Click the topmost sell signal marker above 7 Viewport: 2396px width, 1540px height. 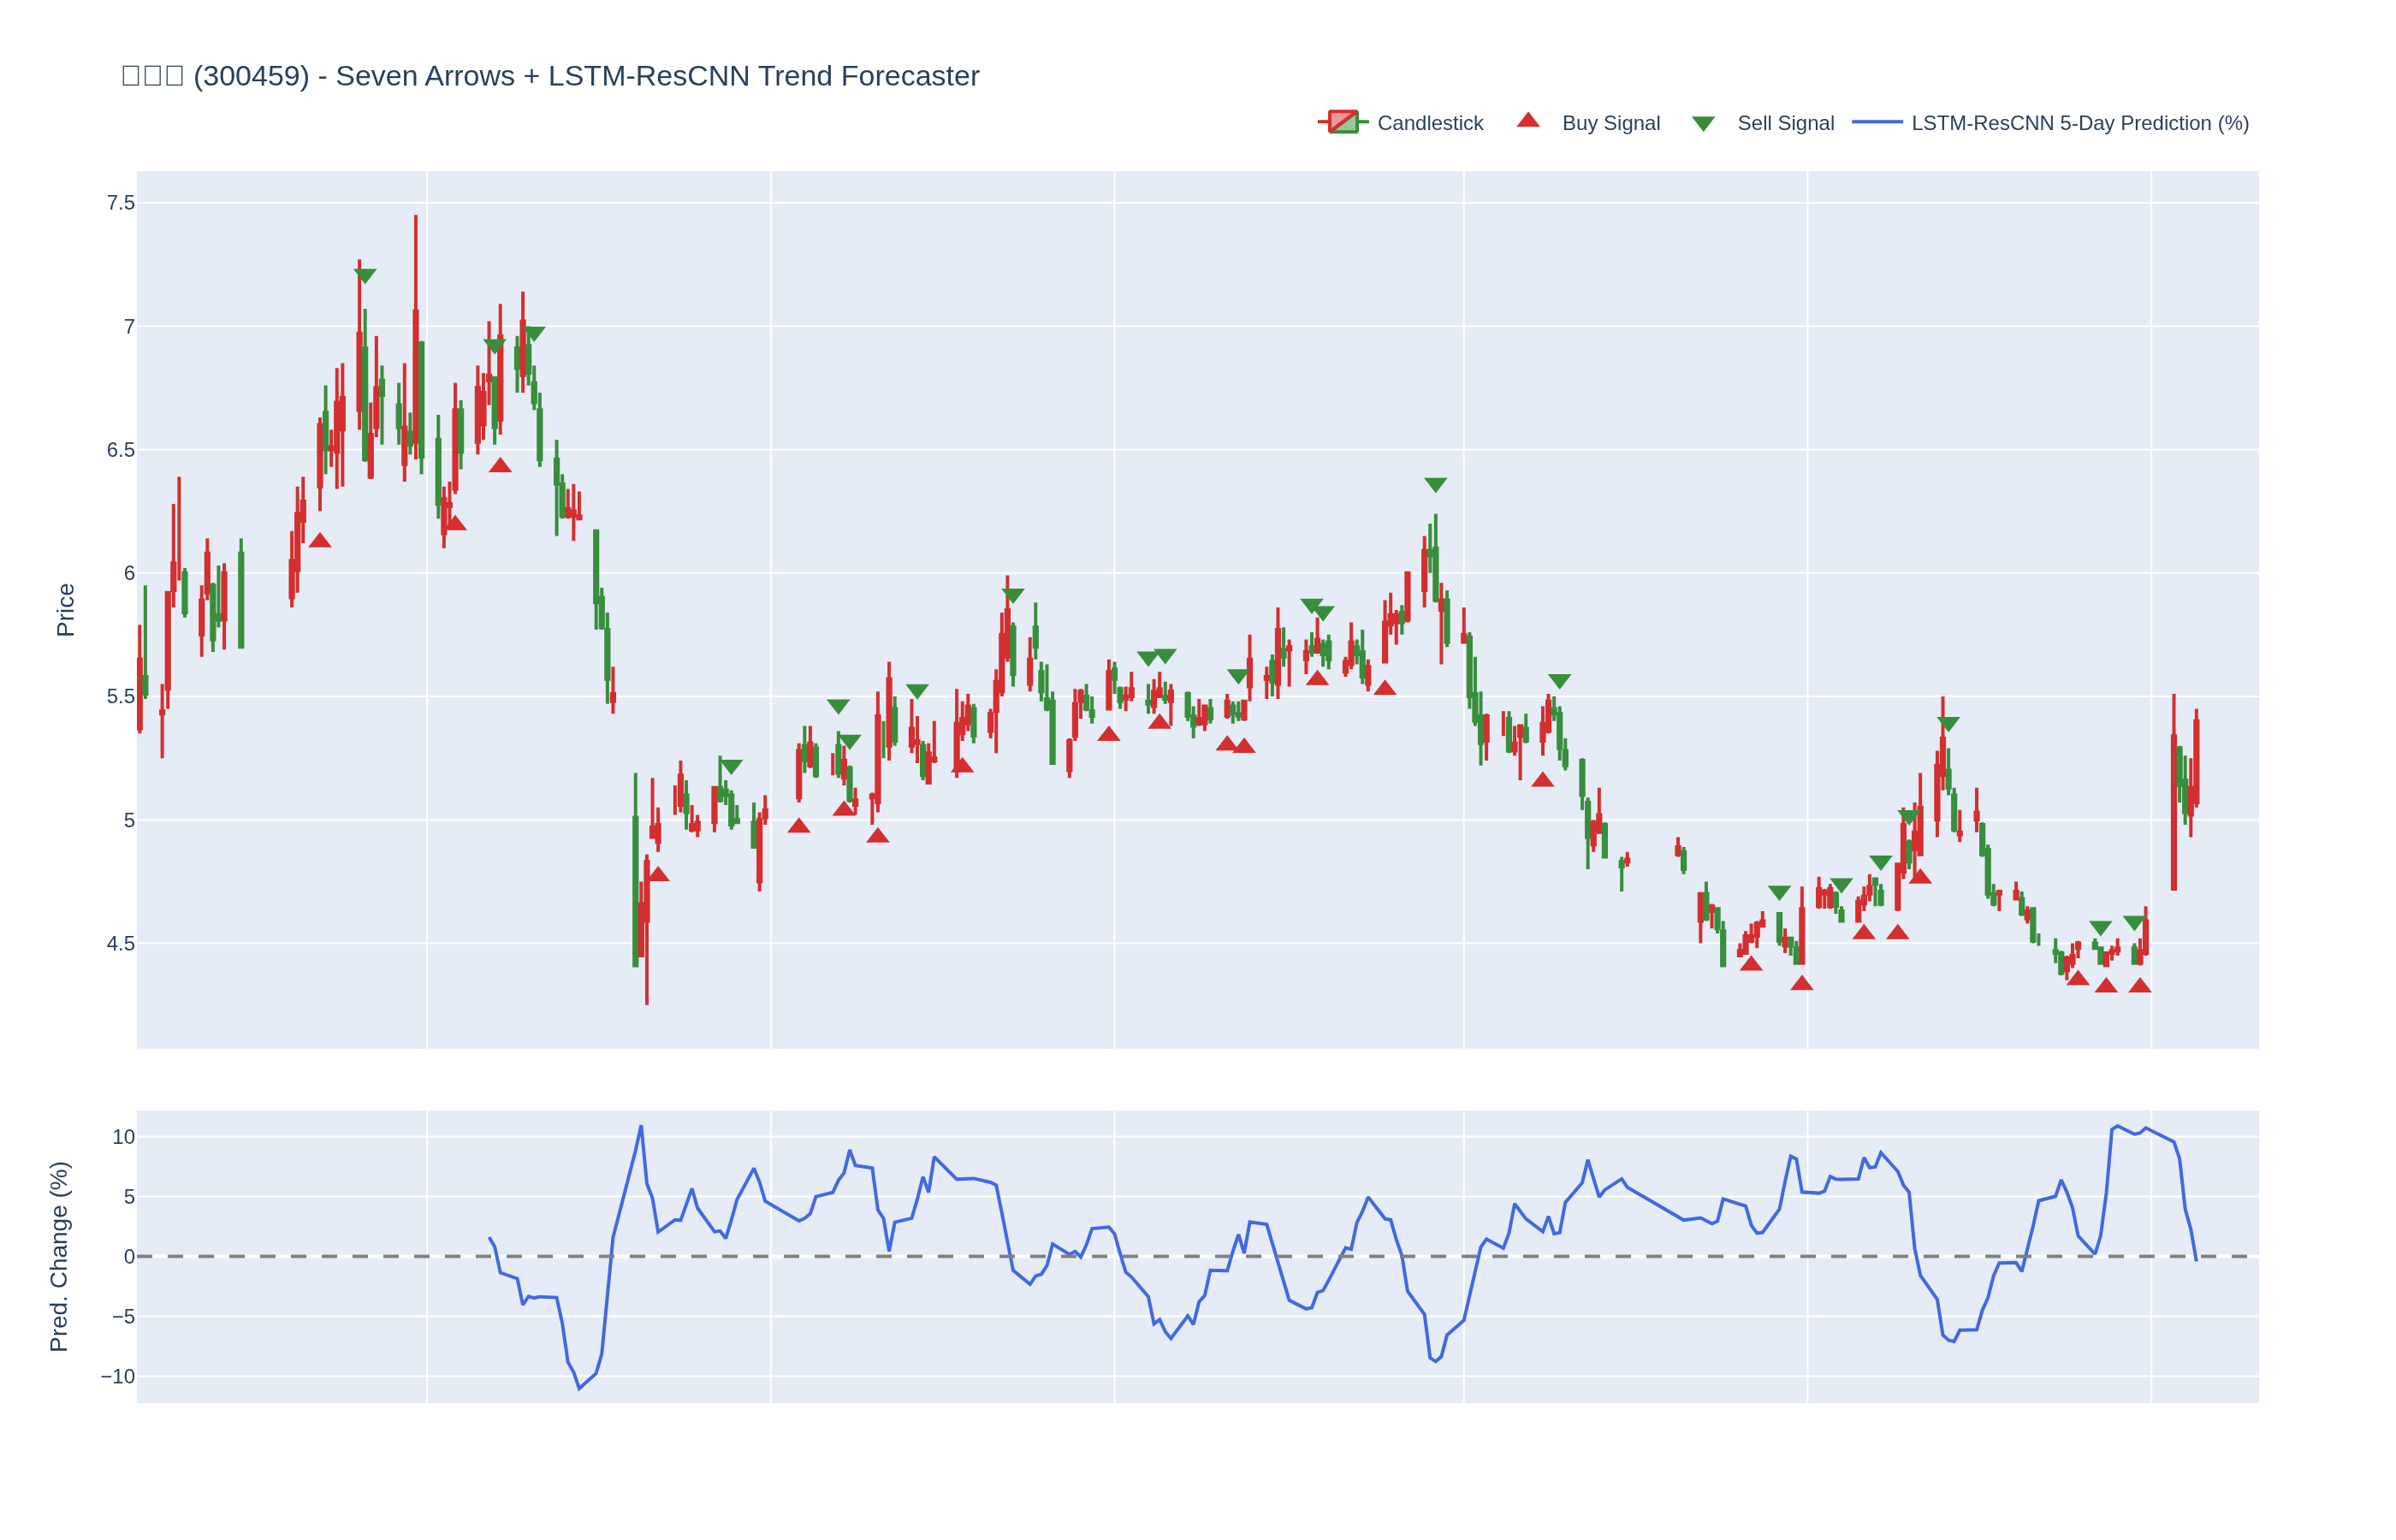(x=365, y=275)
